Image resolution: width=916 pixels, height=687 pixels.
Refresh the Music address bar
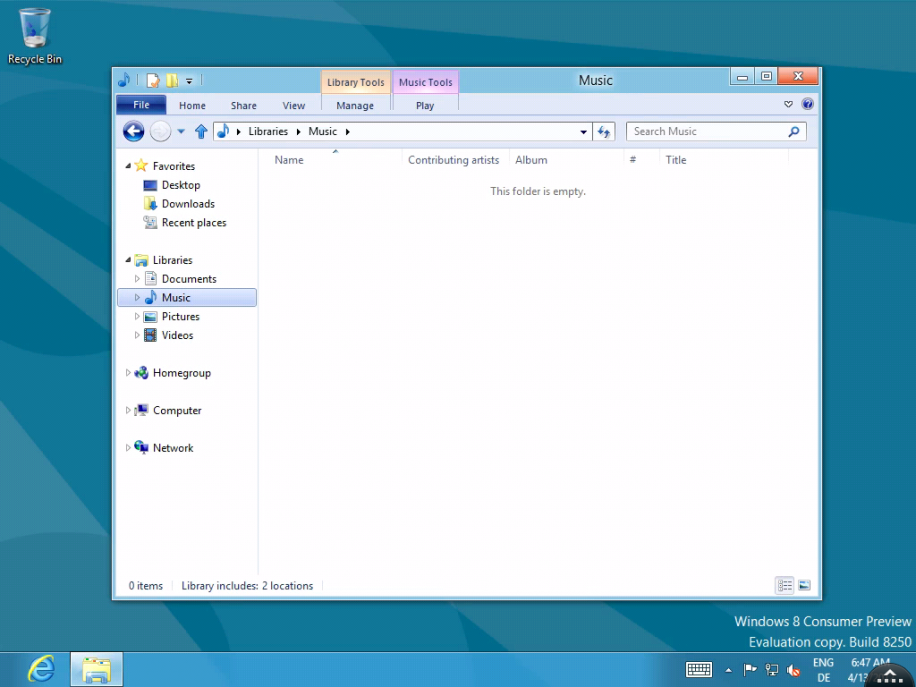pos(603,131)
